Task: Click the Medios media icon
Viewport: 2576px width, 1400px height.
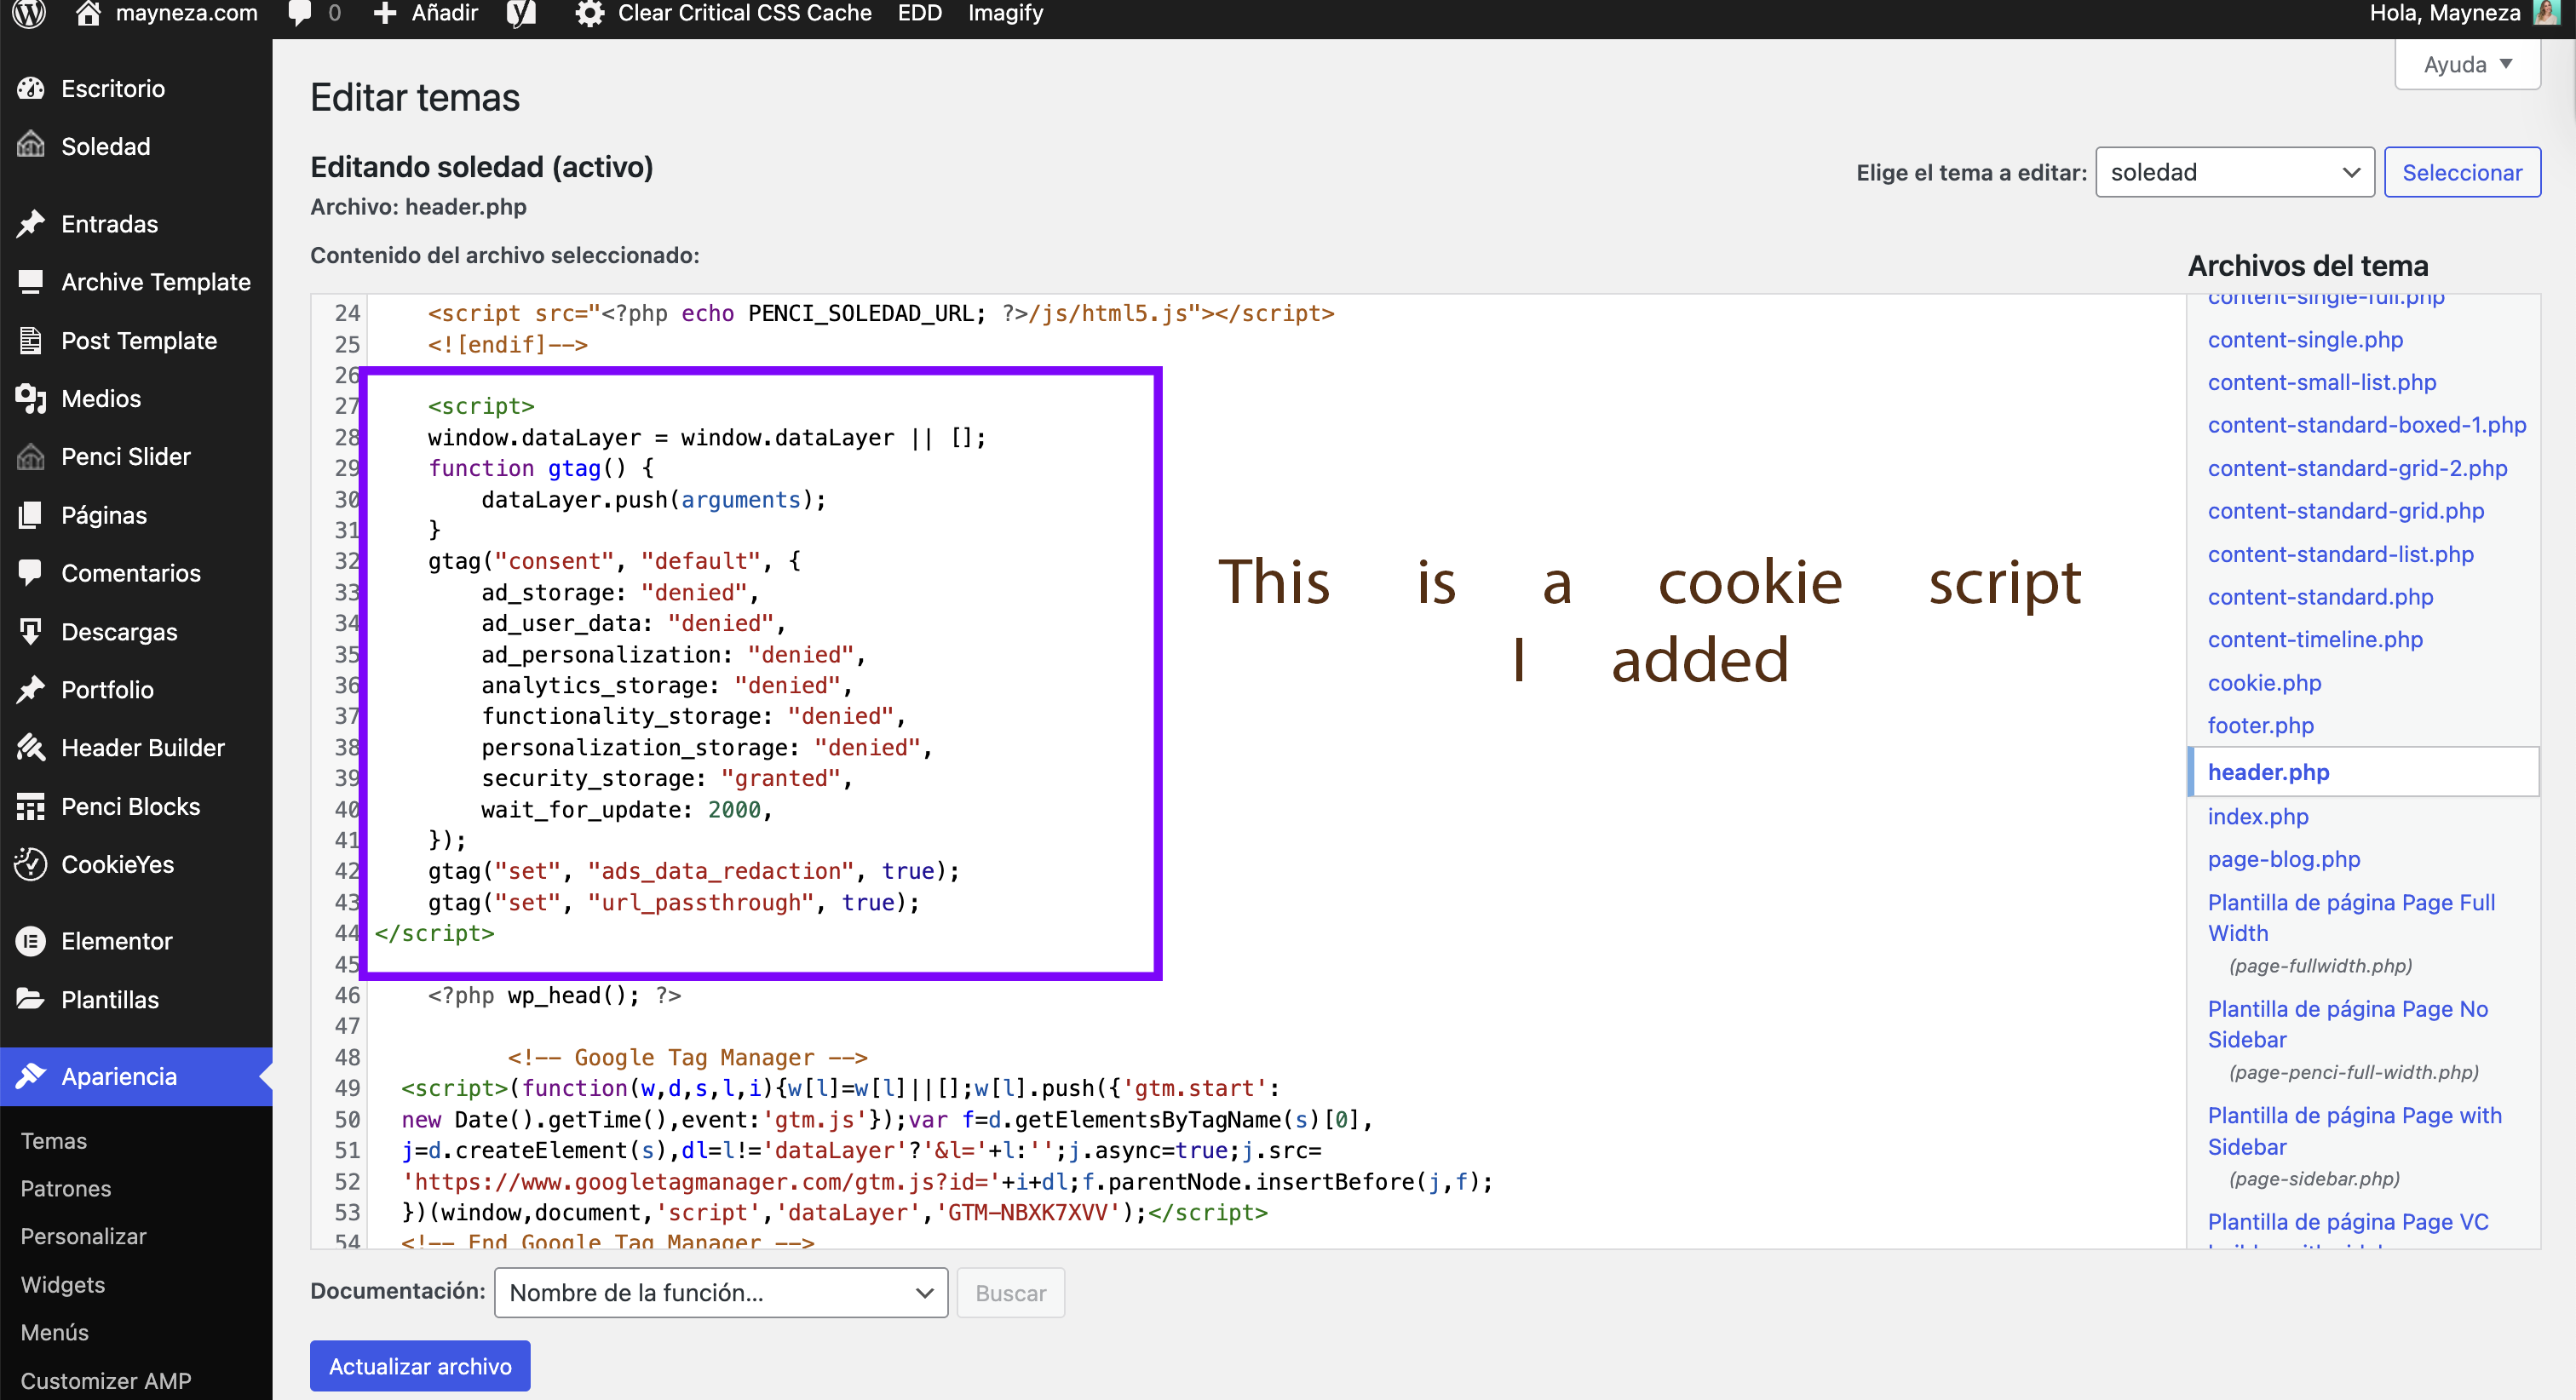Action: coord(31,398)
